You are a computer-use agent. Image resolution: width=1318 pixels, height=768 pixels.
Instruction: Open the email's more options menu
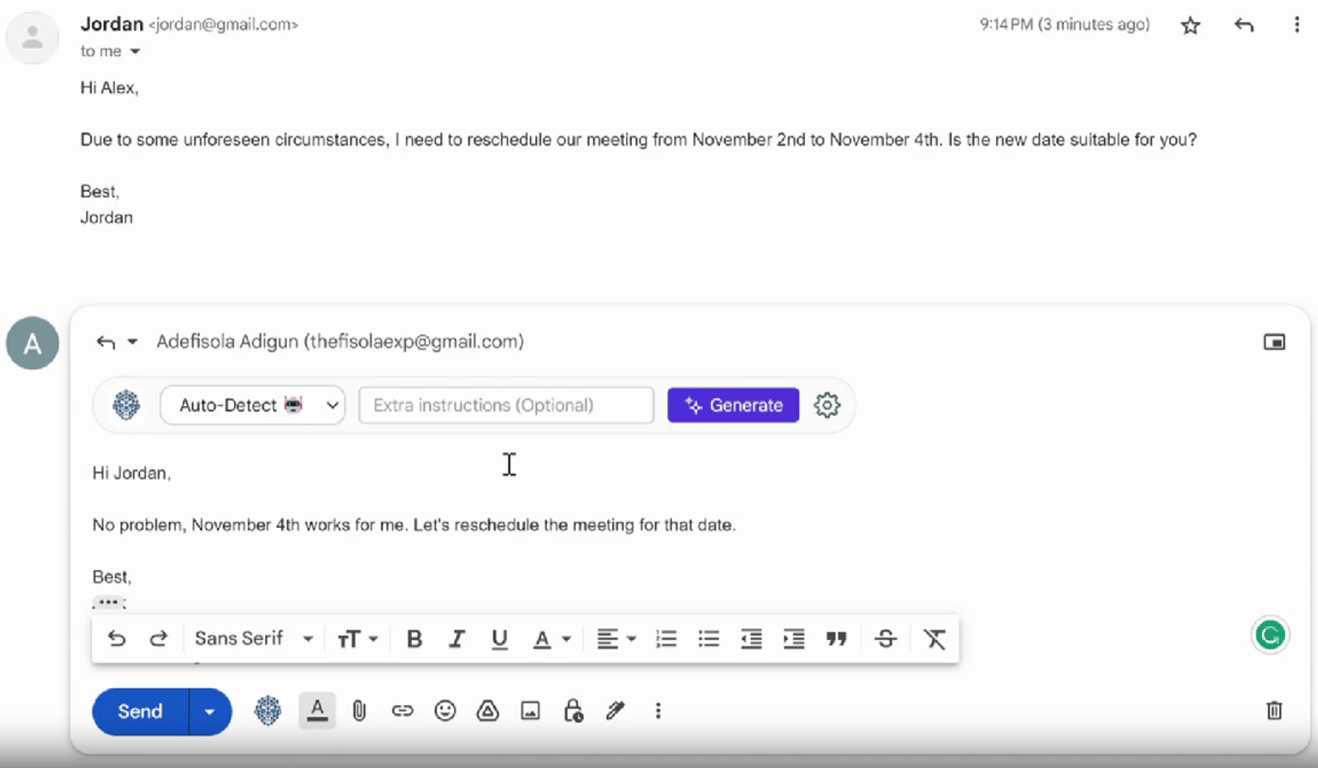pos(1297,26)
